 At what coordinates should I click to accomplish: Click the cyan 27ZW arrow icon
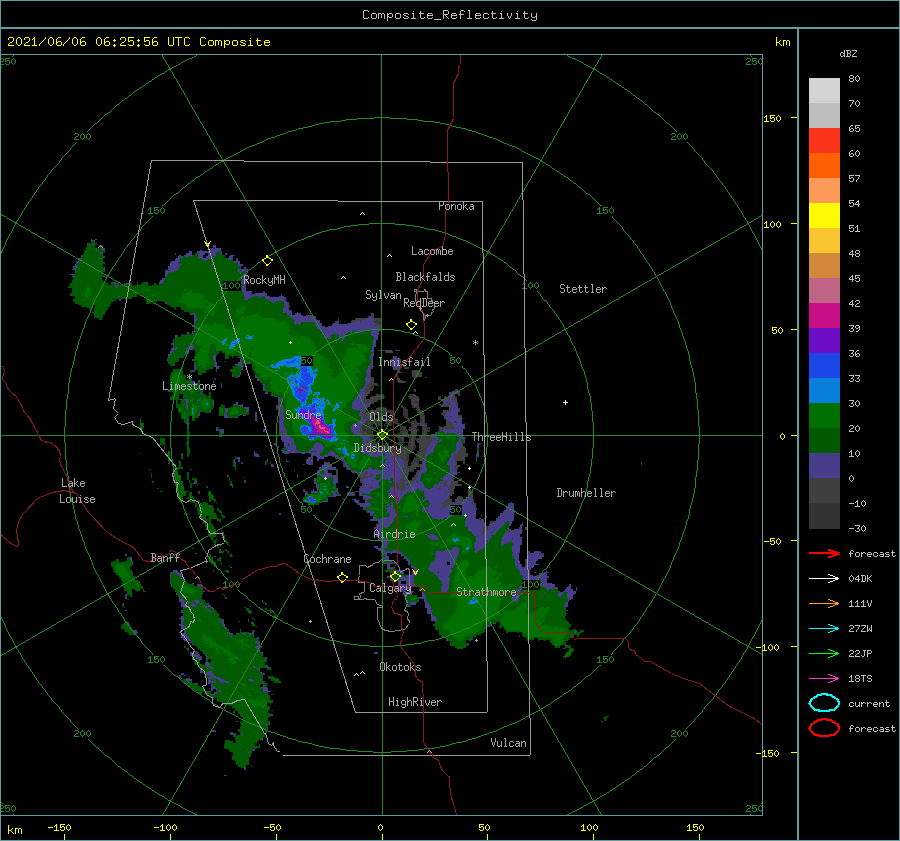pyautogui.click(x=824, y=629)
